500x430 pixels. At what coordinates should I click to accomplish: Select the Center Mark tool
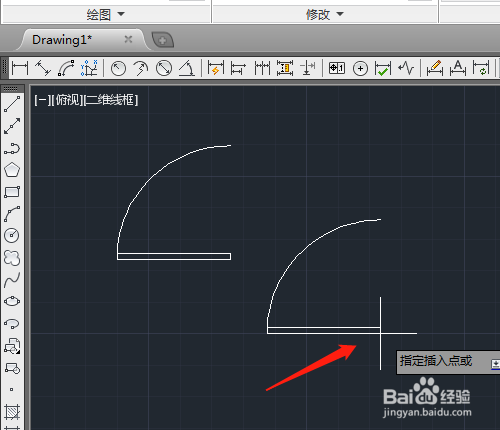point(360,69)
